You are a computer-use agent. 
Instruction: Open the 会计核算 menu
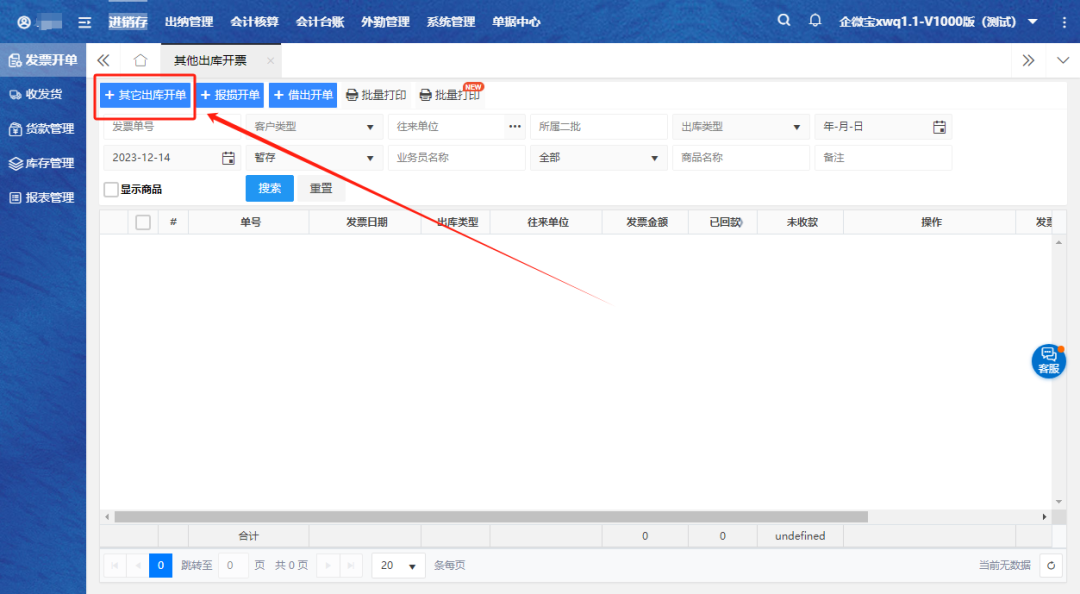(255, 22)
